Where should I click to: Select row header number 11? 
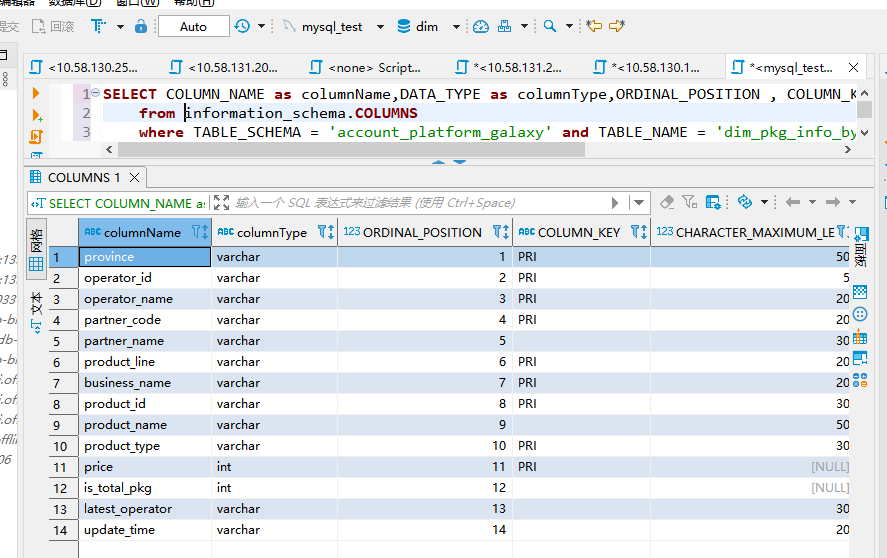point(63,467)
